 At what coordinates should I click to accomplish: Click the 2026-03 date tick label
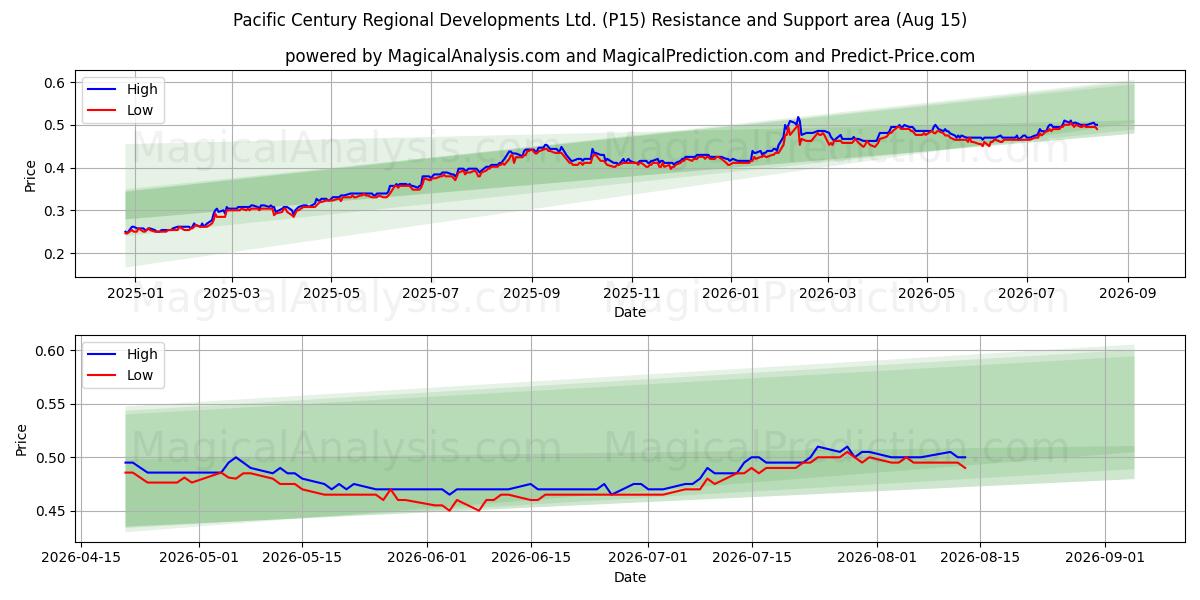827,294
